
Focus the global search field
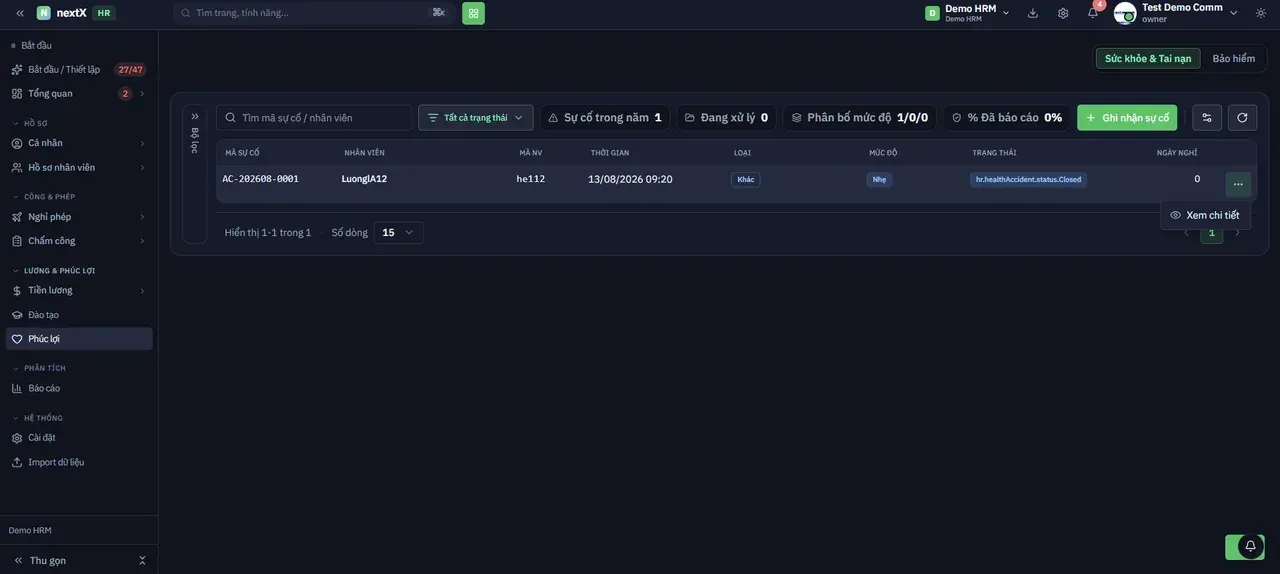pyautogui.click(x=312, y=13)
